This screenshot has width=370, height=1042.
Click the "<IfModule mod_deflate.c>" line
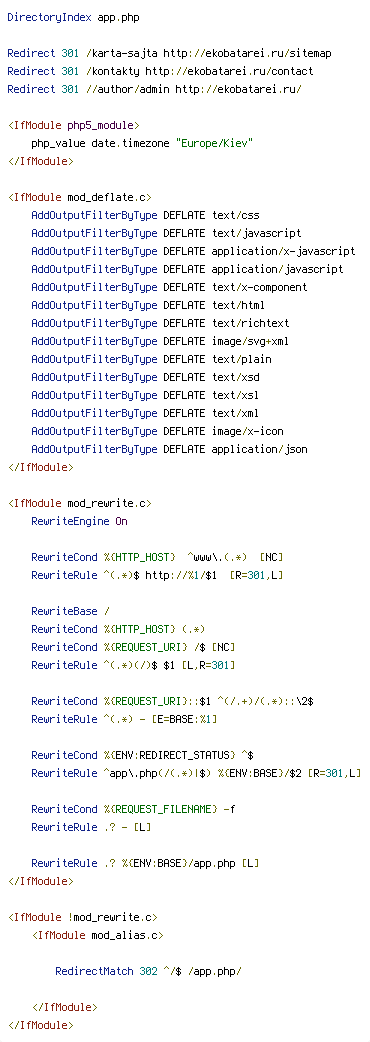click(80, 197)
